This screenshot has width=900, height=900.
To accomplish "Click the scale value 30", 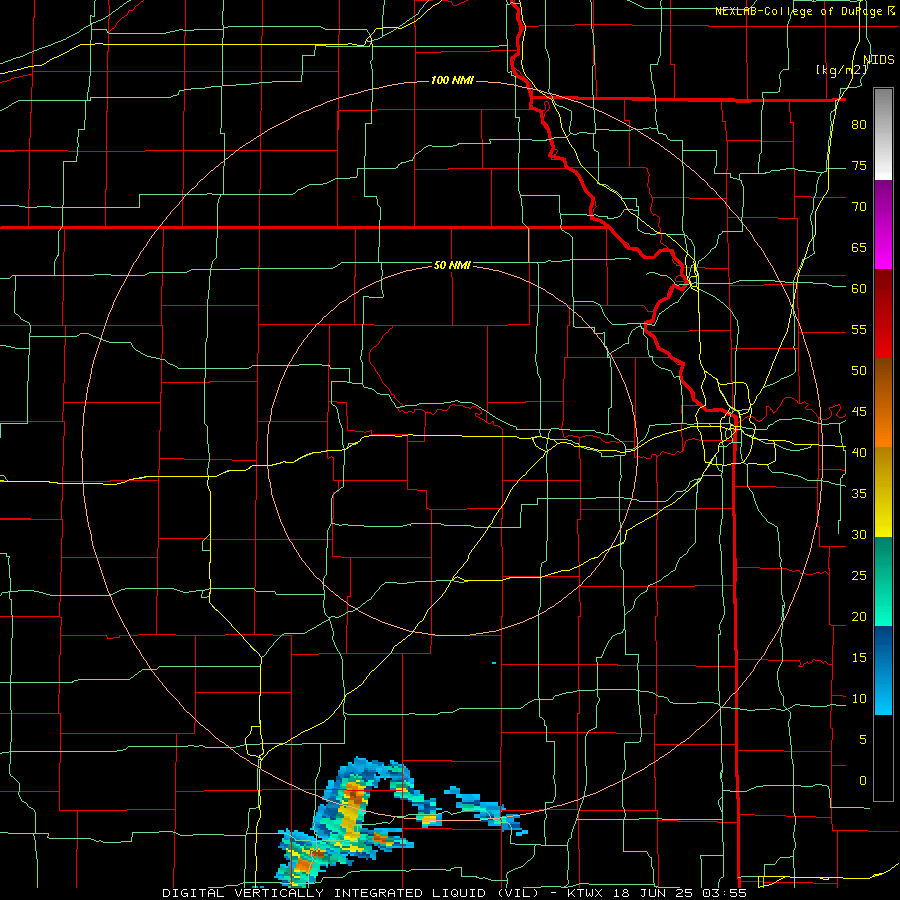I will tap(859, 534).
